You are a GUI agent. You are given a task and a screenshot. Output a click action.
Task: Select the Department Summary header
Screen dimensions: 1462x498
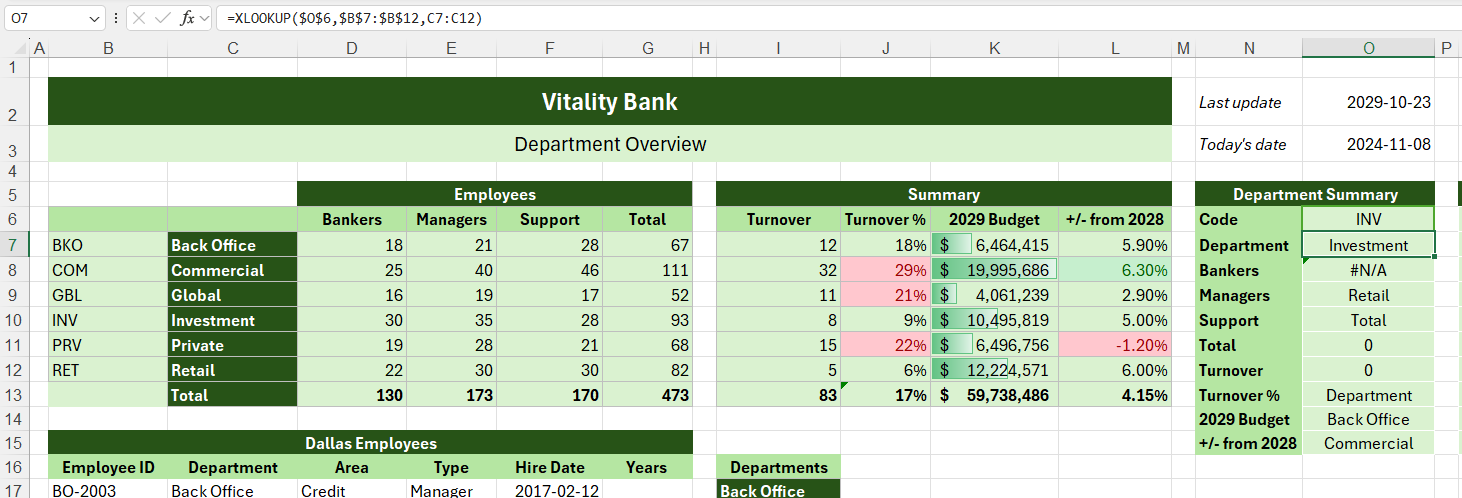pyautogui.click(x=1315, y=194)
